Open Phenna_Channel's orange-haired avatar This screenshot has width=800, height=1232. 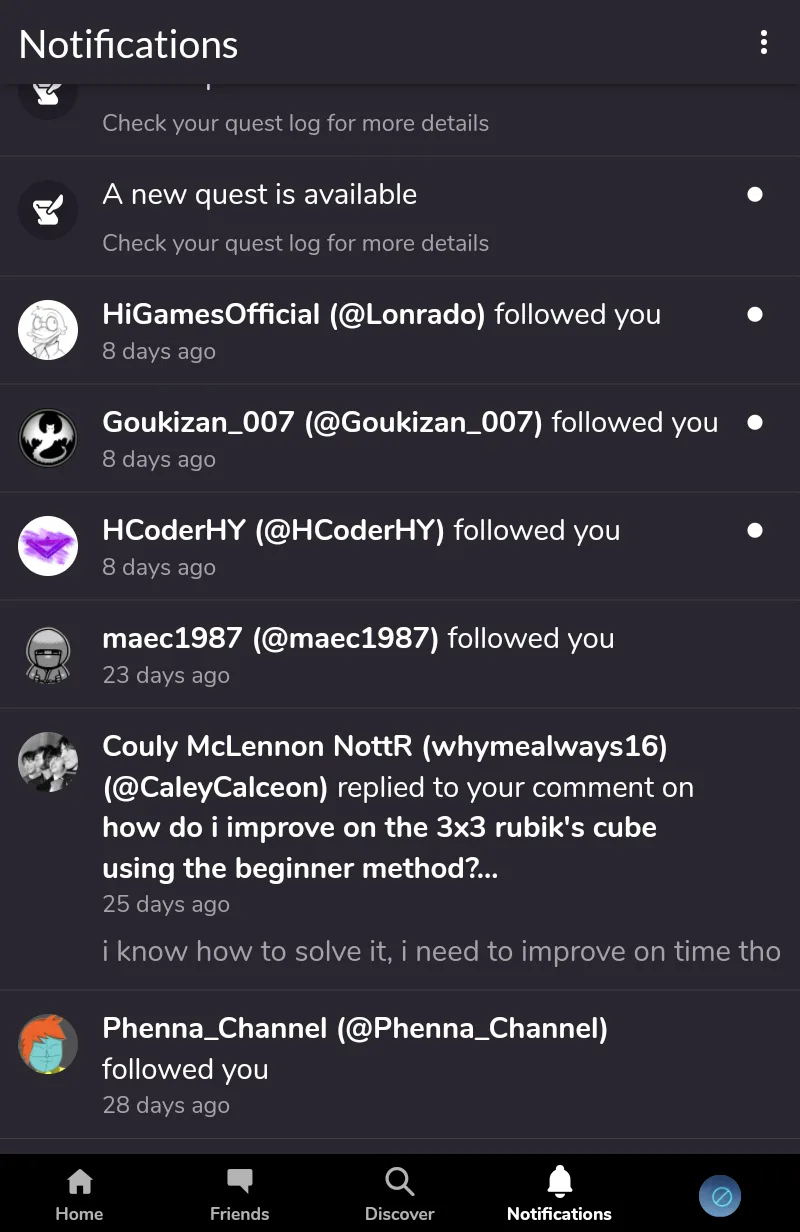click(48, 1044)
